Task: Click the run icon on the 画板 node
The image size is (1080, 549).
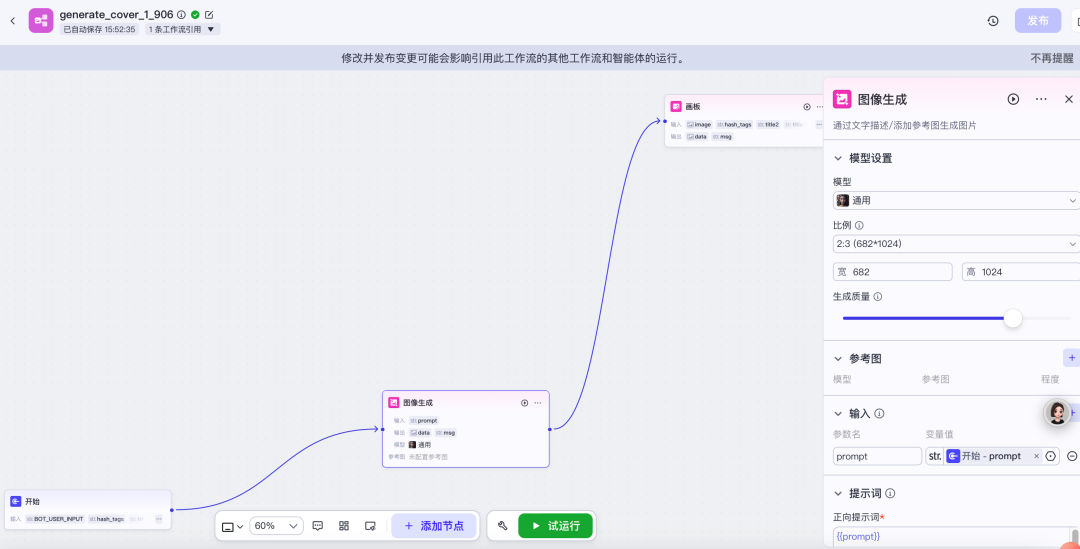Action: [807, 106]
